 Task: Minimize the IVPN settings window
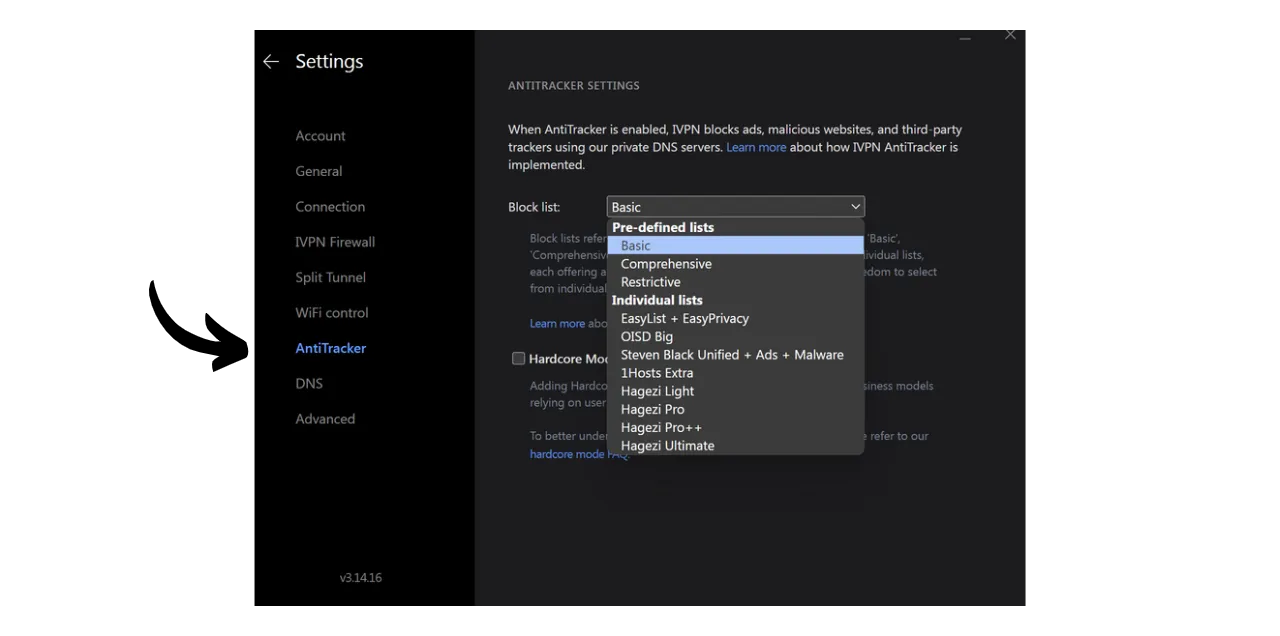(965, 37)
